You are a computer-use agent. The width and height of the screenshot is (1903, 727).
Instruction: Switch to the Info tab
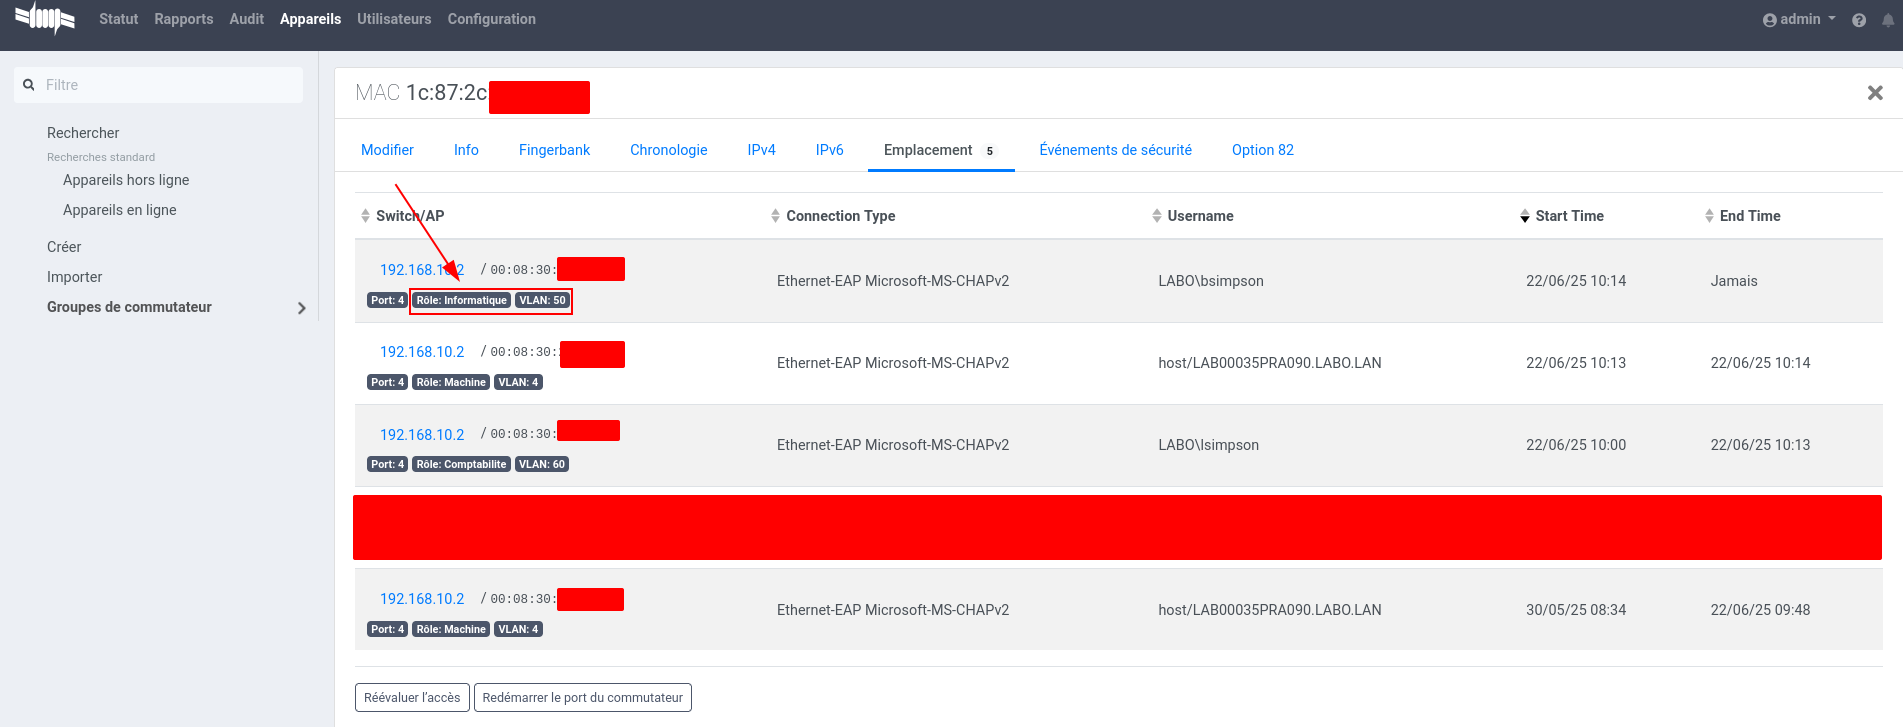[466, 150]
